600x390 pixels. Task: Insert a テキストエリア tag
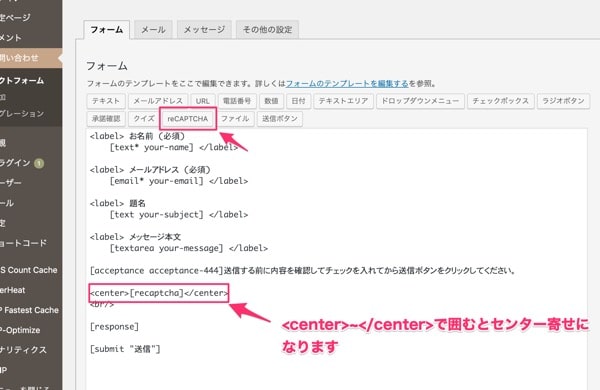(344, 101)
